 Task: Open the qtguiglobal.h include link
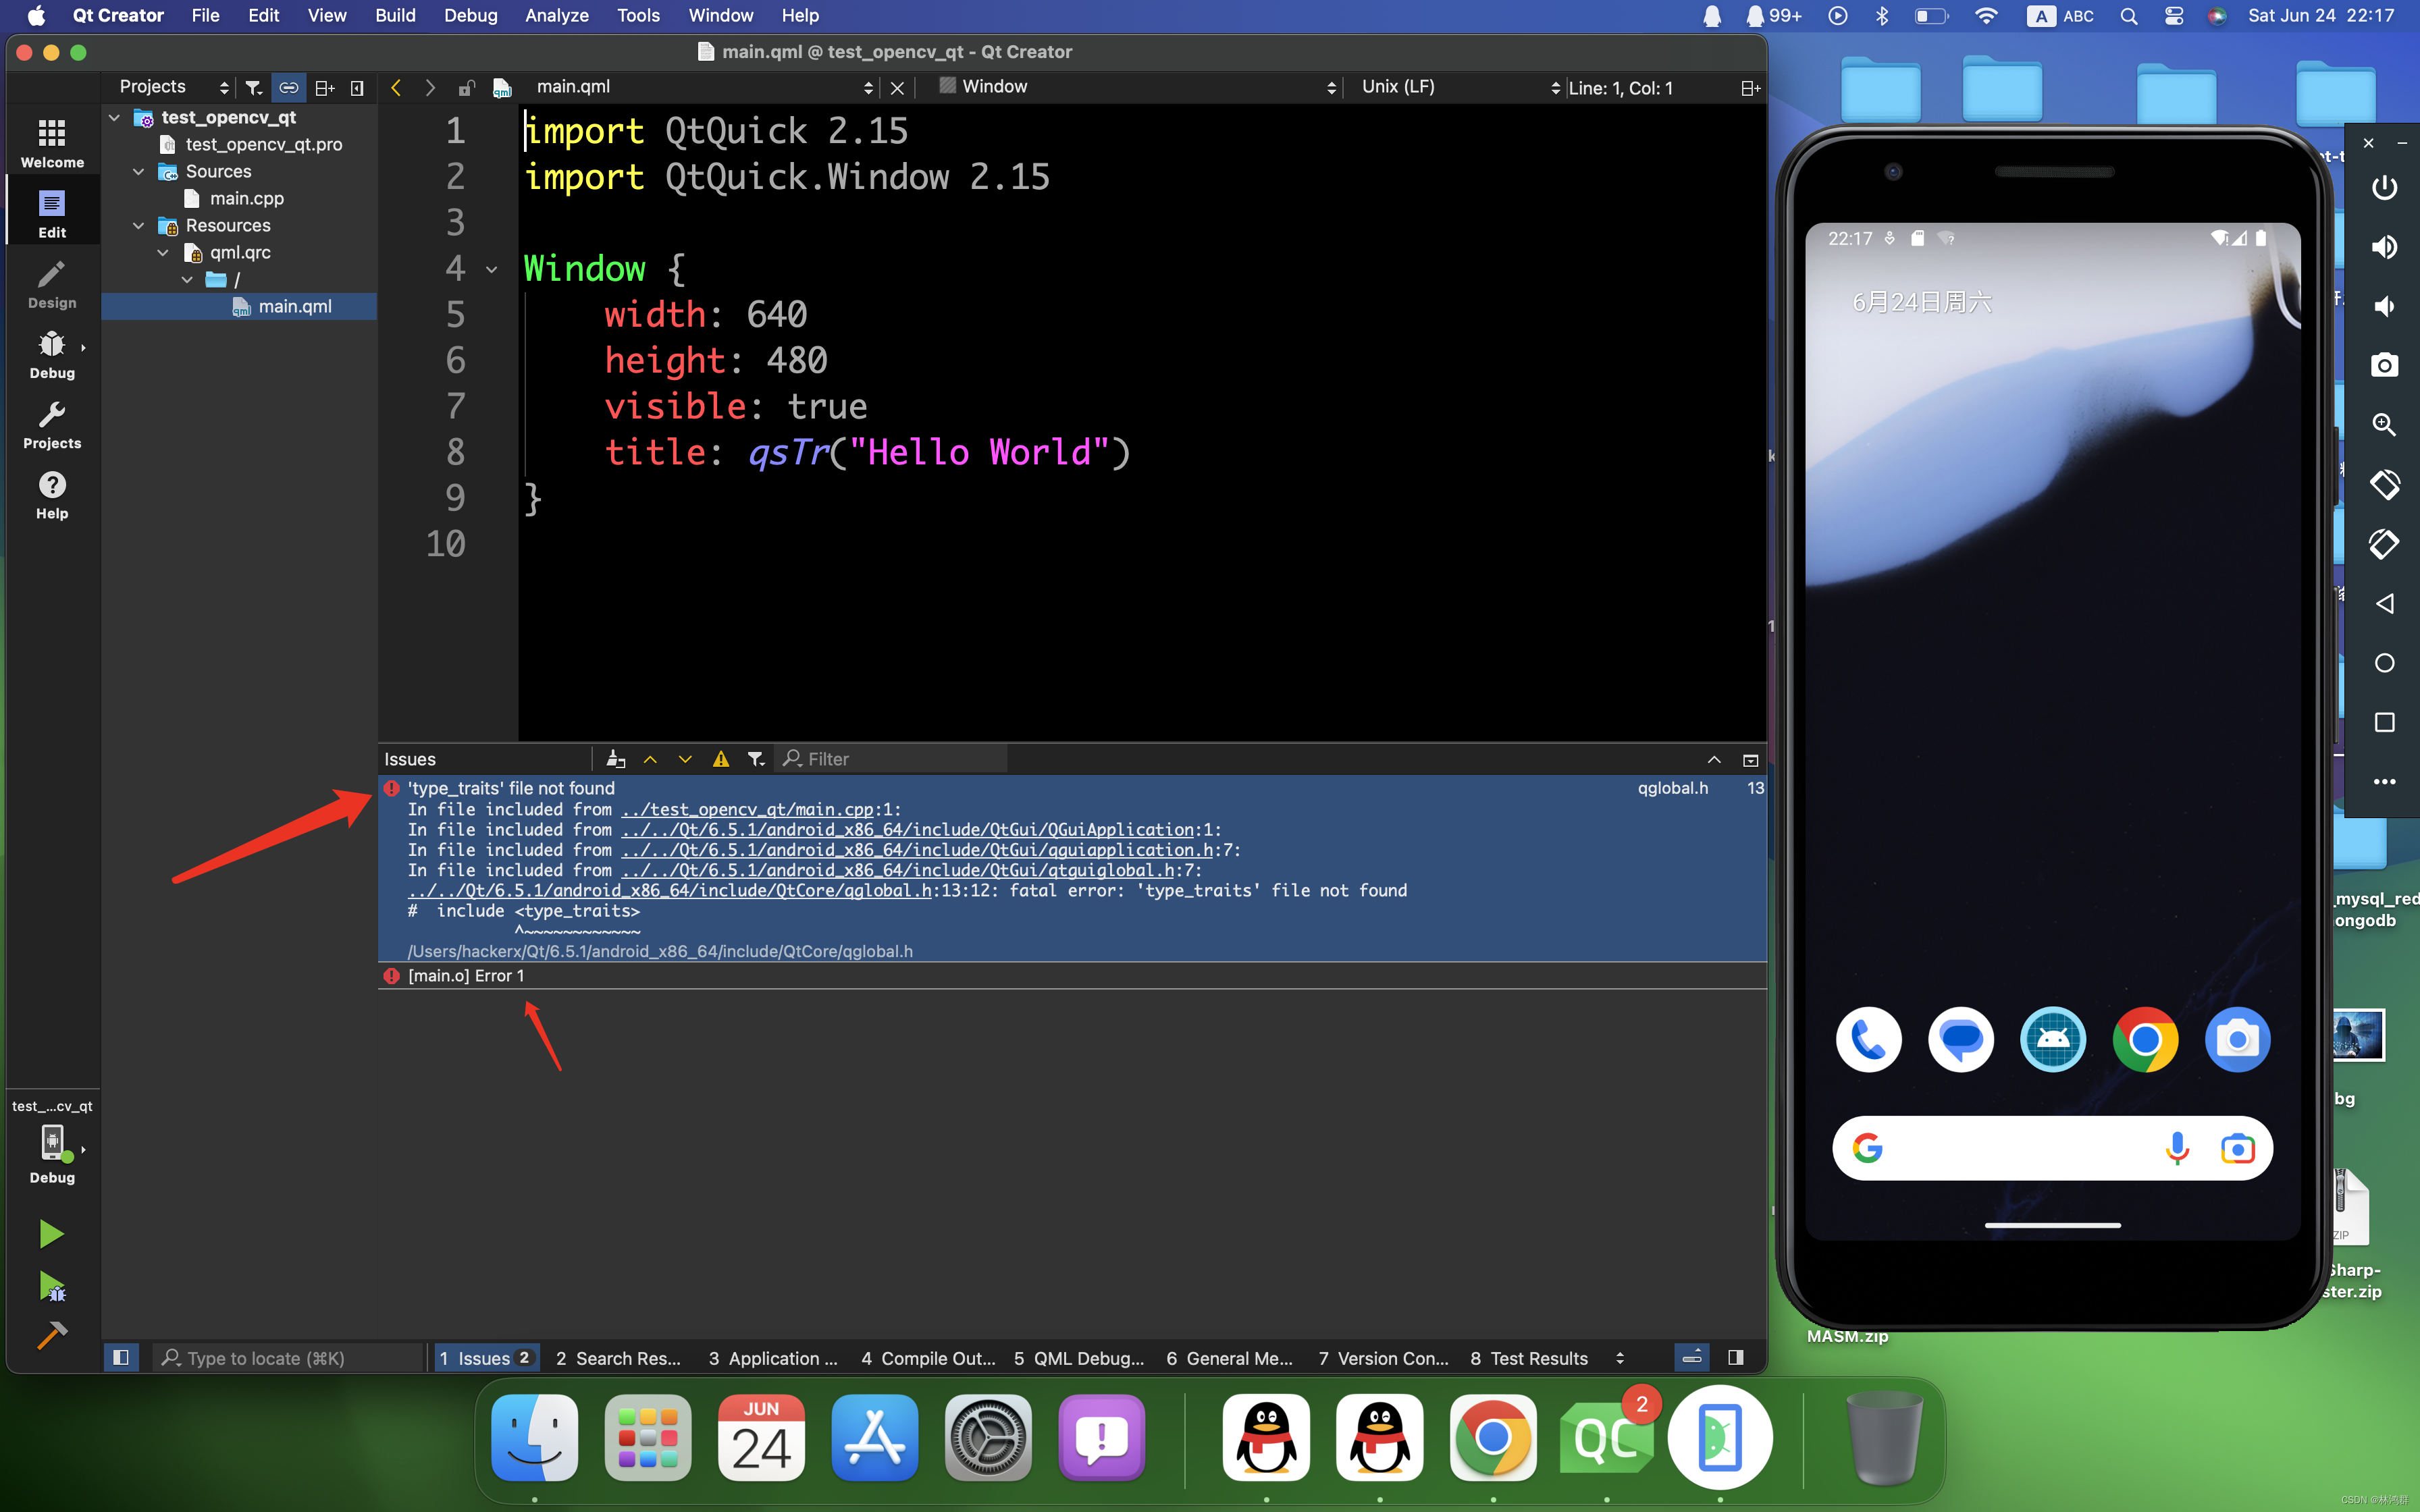click(898, 870)
